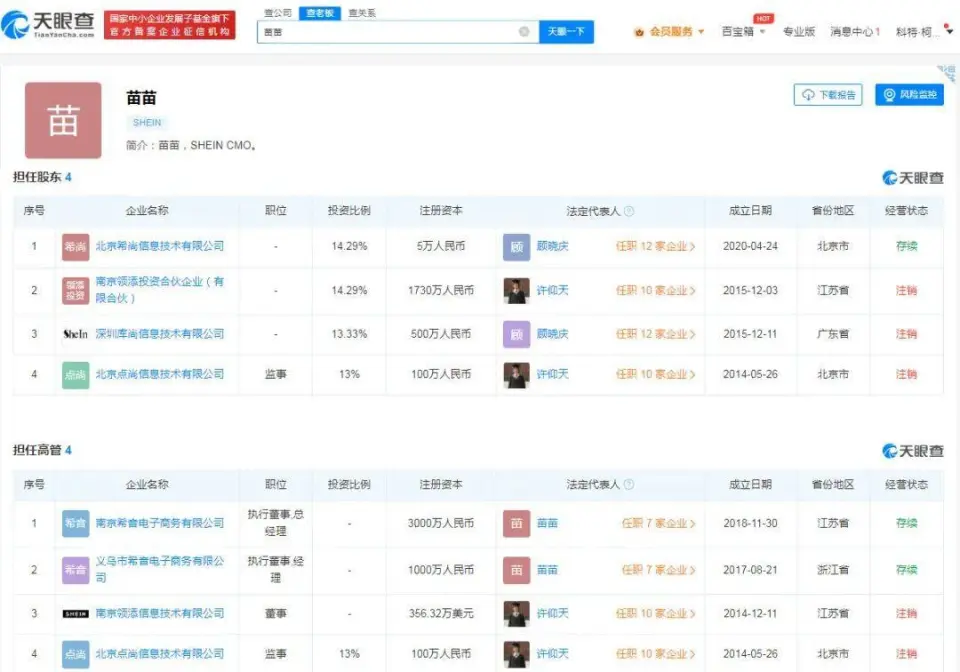Click 许仰天 photo in 南京领添信息技术 row
The width and height of the screenshot is (960, 672).
click(x=516, y=614)
